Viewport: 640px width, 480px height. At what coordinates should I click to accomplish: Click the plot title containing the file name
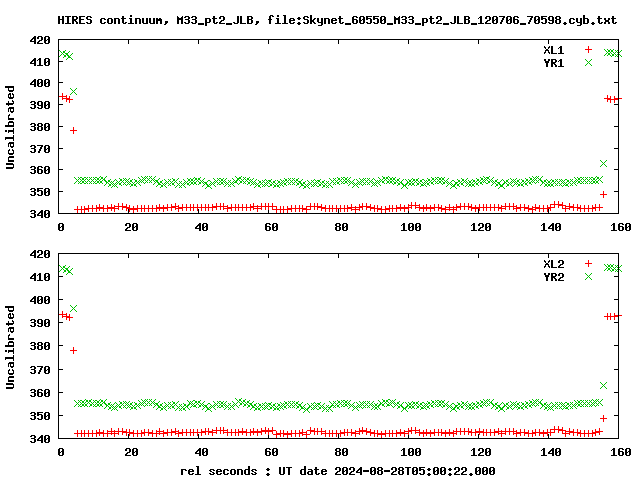[x=337, y=20]
